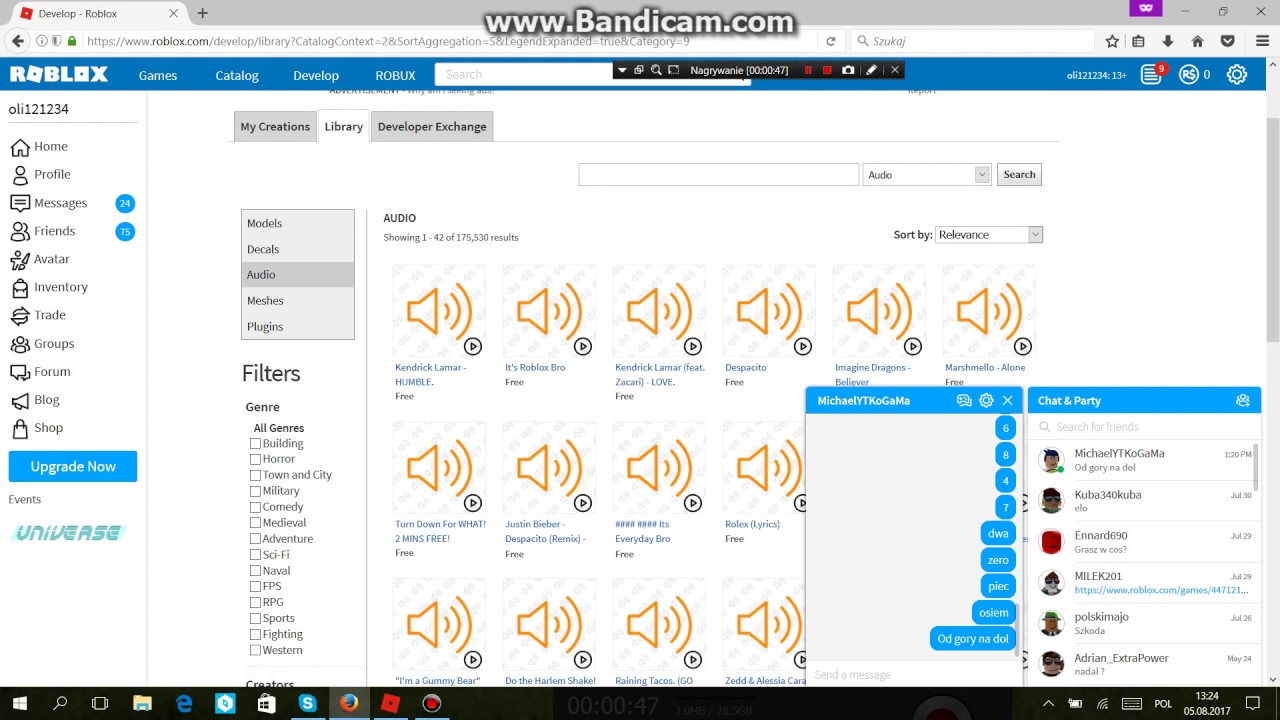Click the Search for friends field
1280x720 pixels.
click(x=1143, y=427)
